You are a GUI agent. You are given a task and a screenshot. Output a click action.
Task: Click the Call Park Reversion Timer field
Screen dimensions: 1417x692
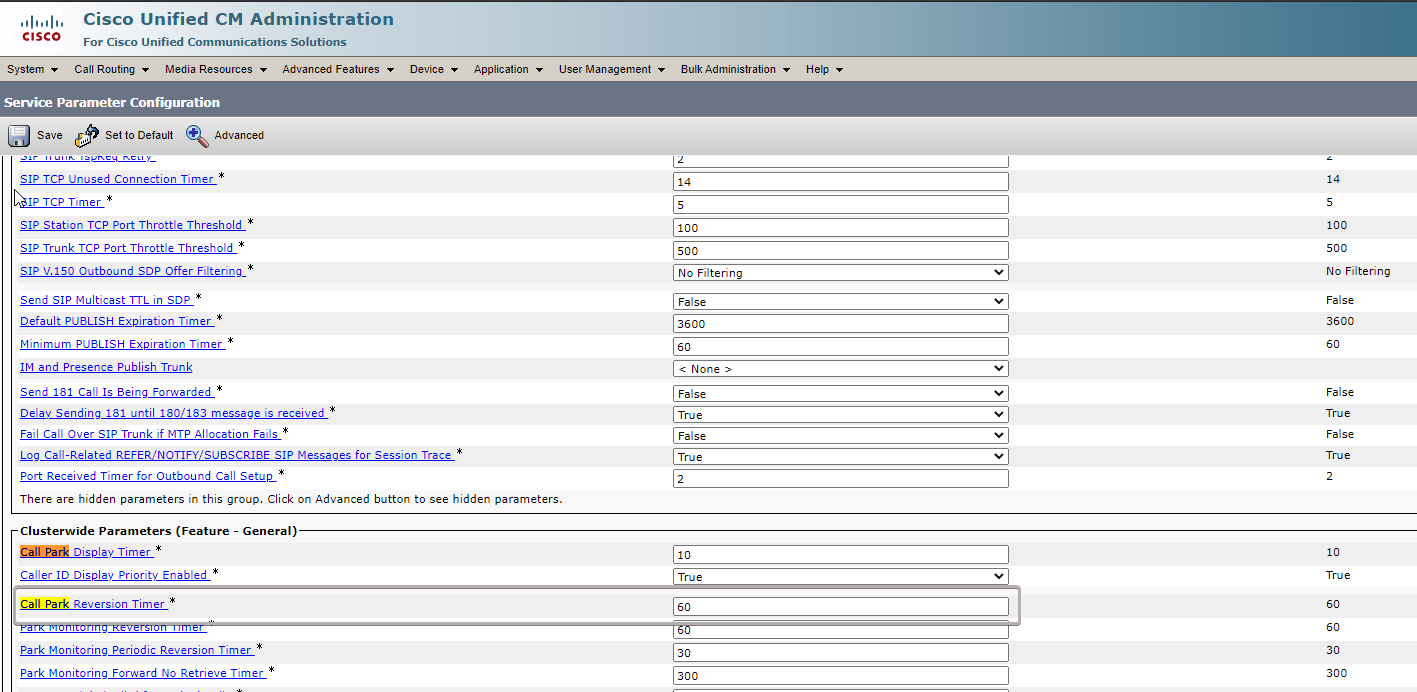pos(840,607)
